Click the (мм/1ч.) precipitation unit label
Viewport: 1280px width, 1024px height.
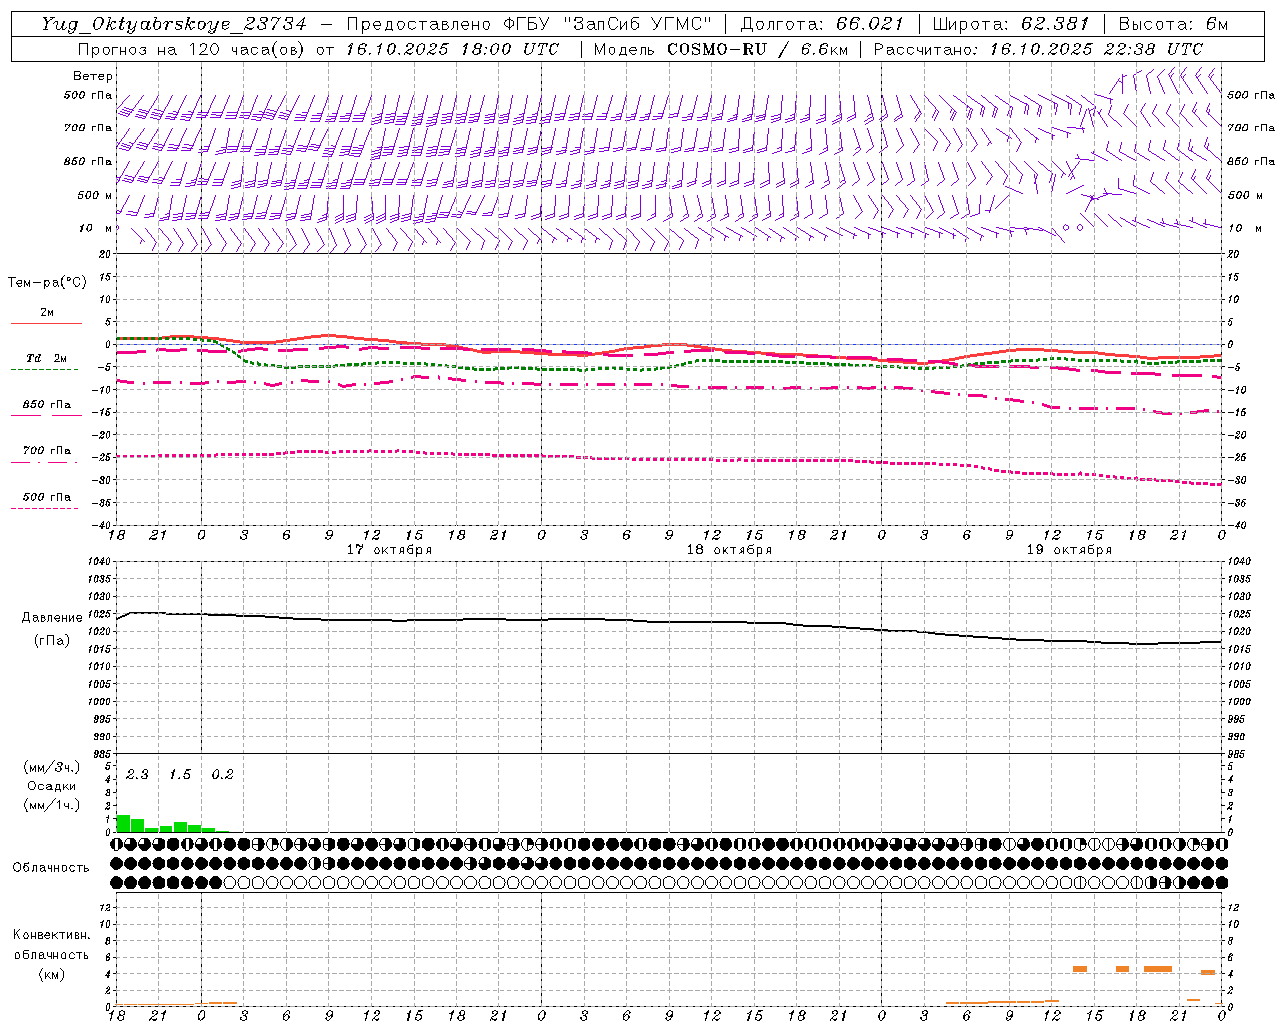52,805
